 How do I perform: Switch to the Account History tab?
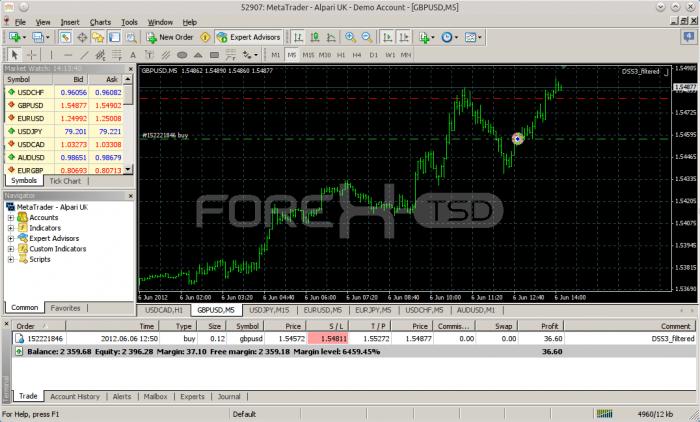[75, 397]
